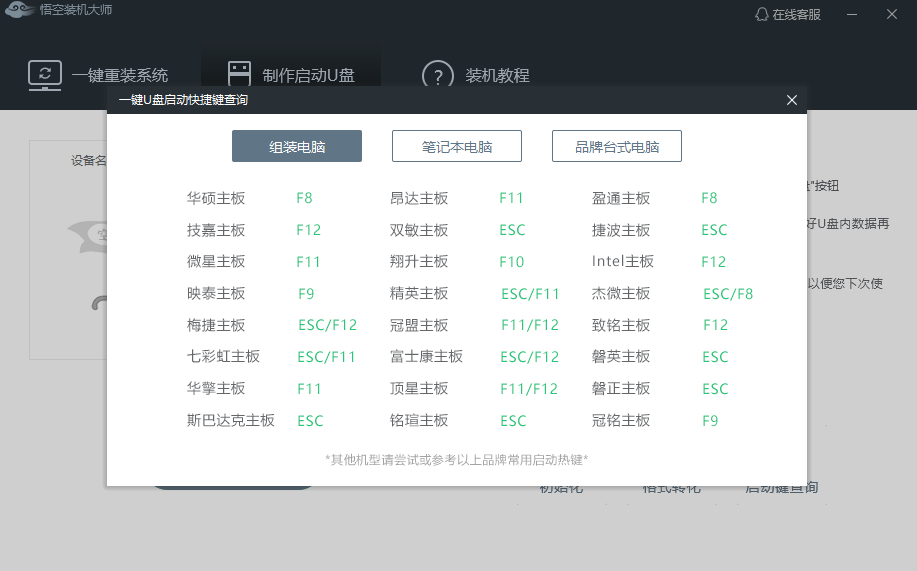Click the 翔升主板 entry

419,262
